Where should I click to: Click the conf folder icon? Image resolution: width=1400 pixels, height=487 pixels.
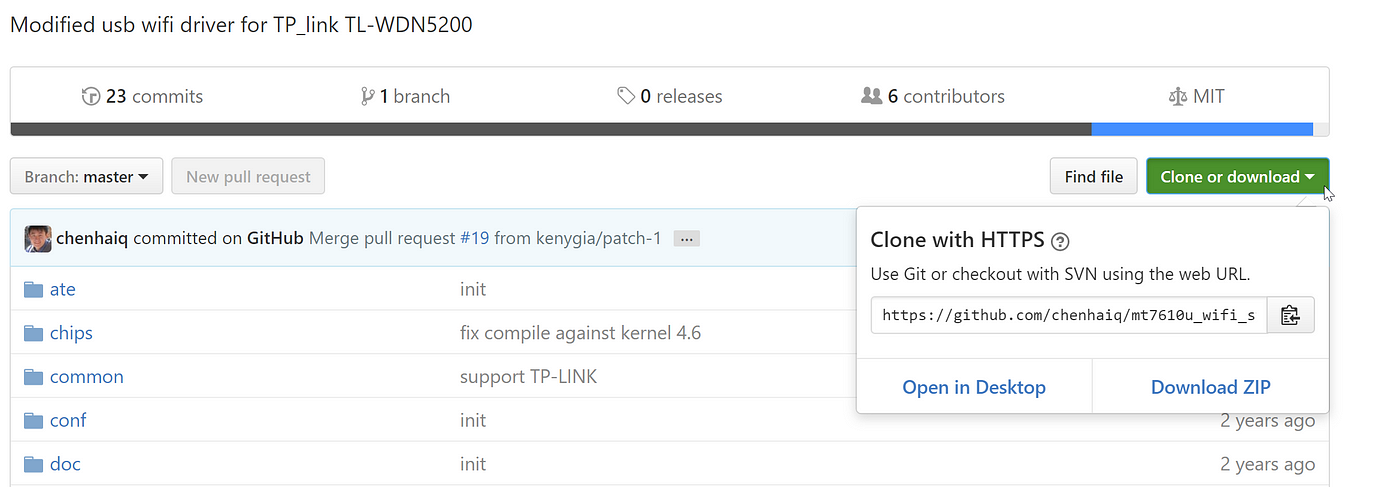(x=34, y=420)
